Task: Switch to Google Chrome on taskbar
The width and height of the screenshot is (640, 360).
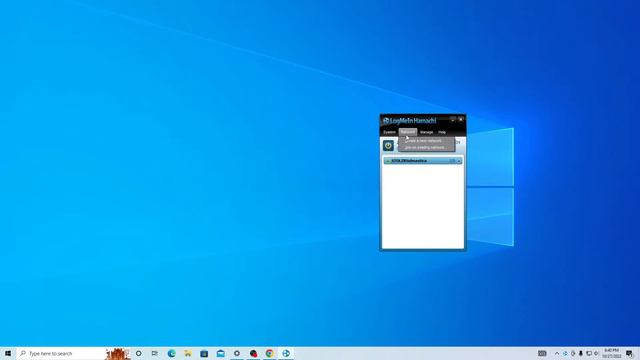Action: 269,353
